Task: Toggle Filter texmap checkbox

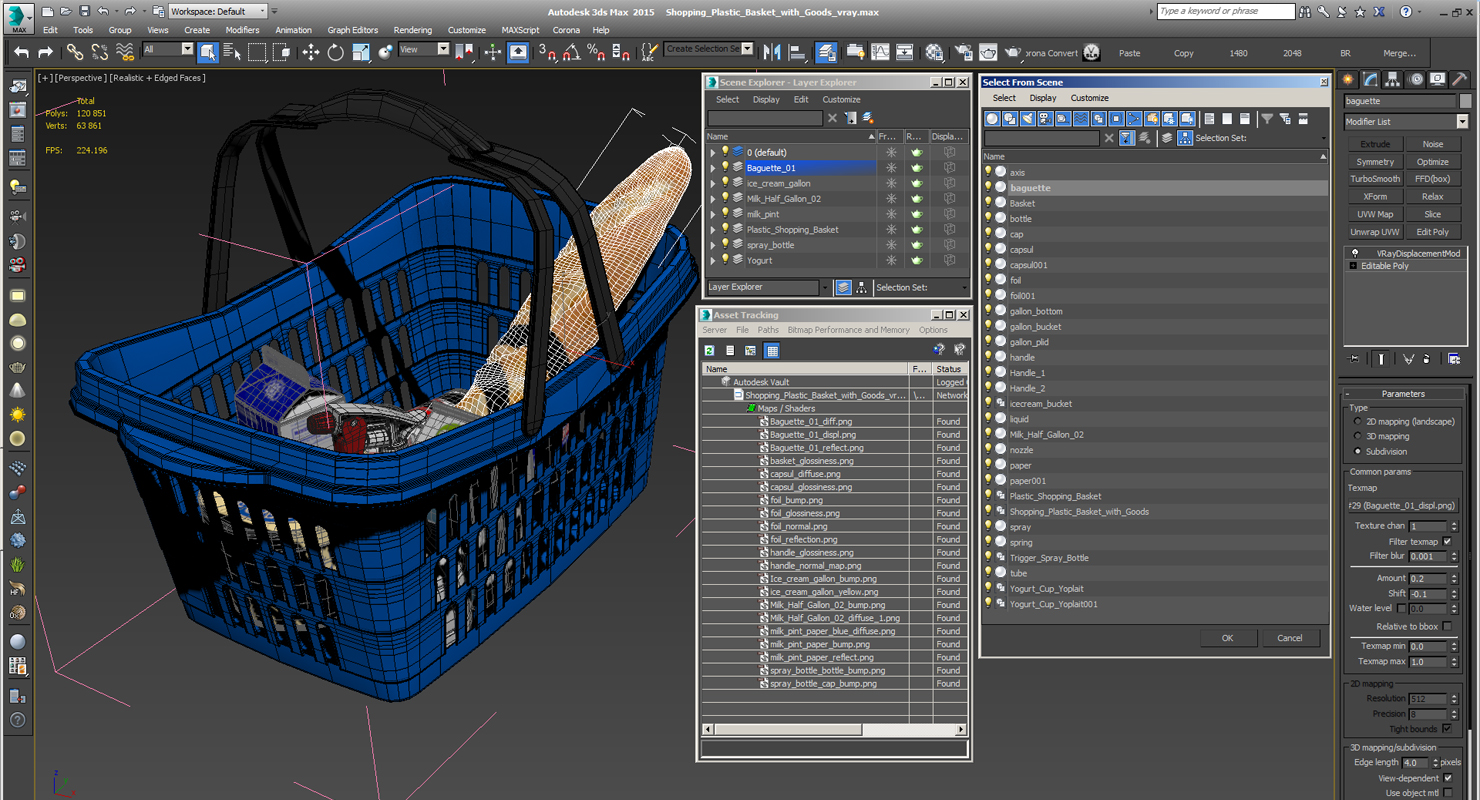Action: coord(1447,542)
